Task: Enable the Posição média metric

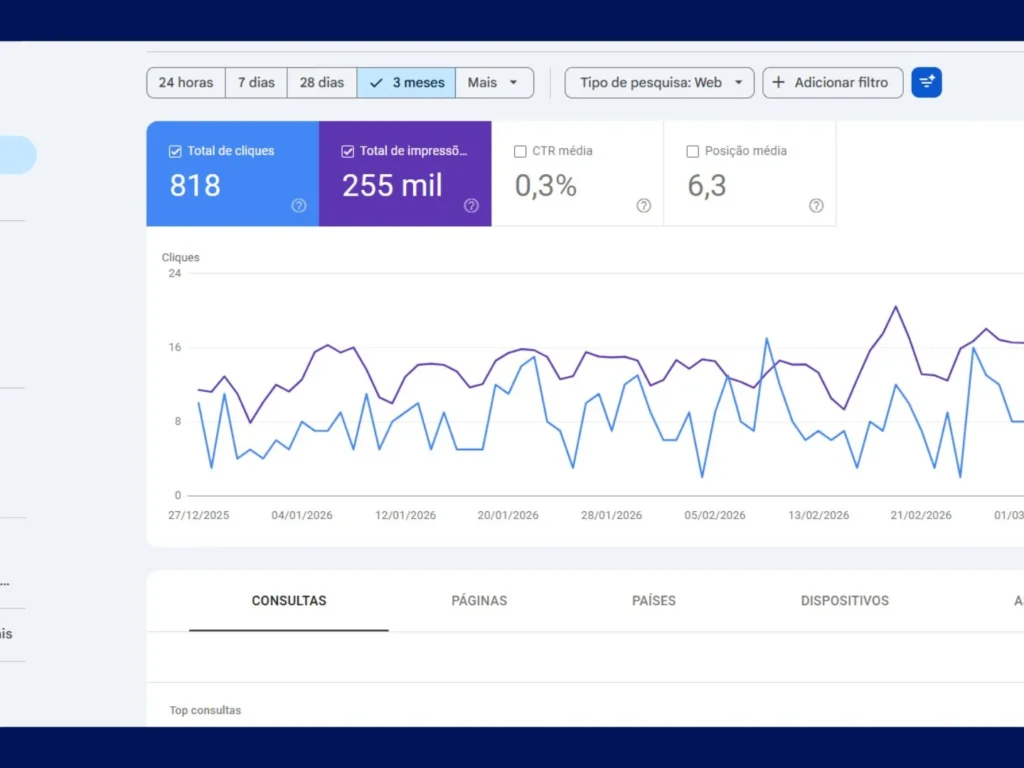Action: click(693, 150)
